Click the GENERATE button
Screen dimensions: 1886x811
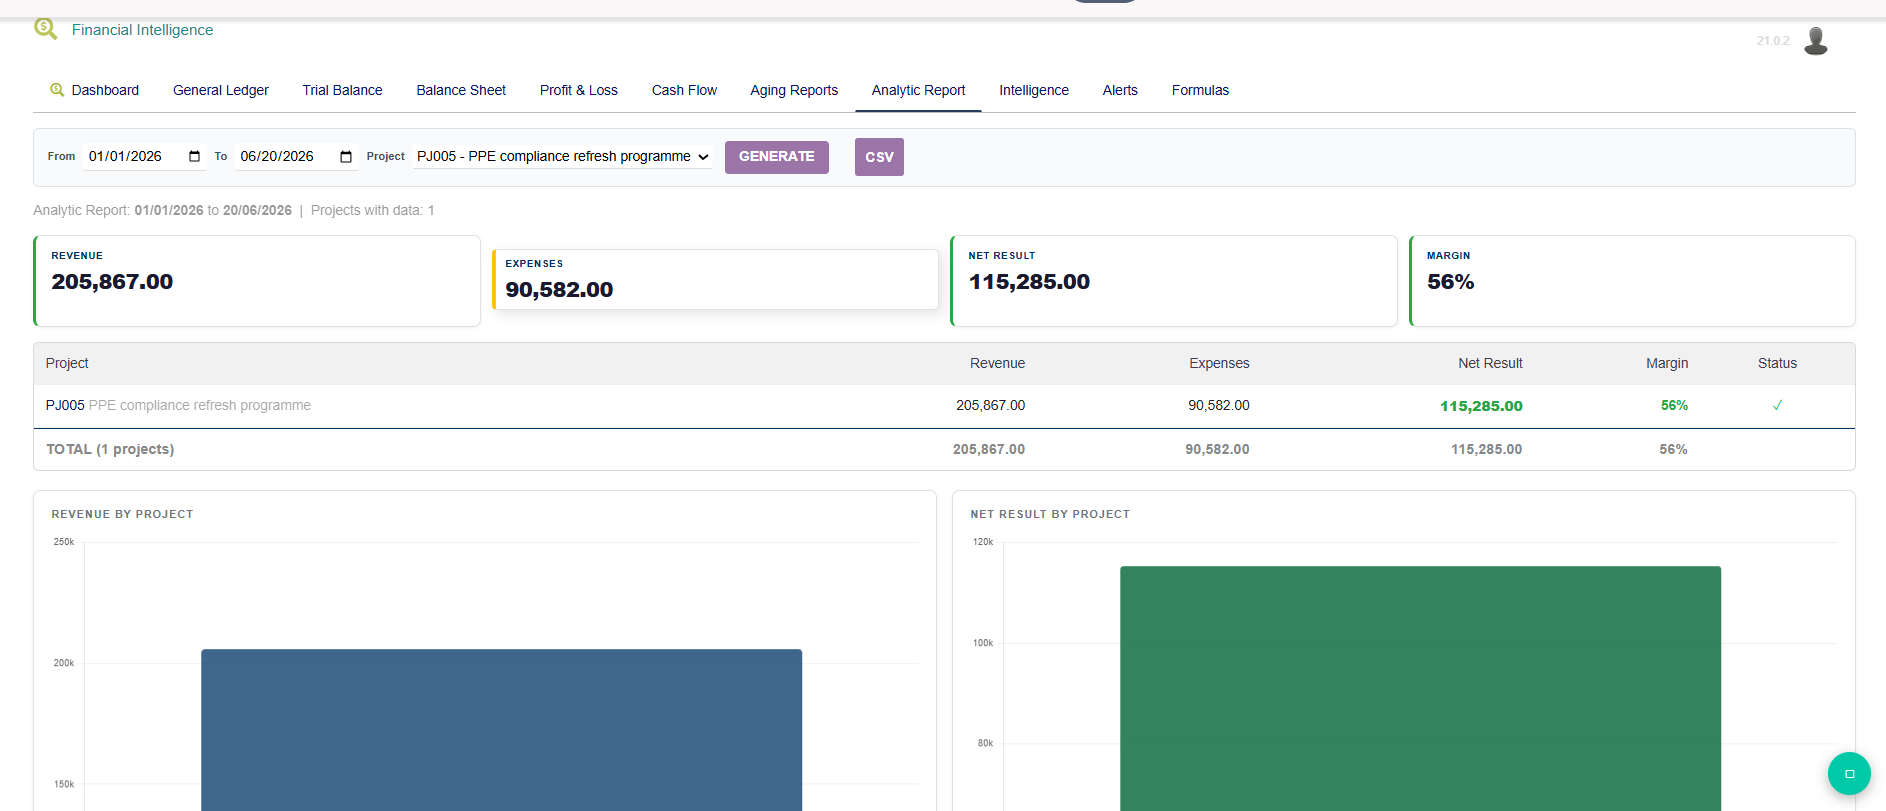click(777, 157)
